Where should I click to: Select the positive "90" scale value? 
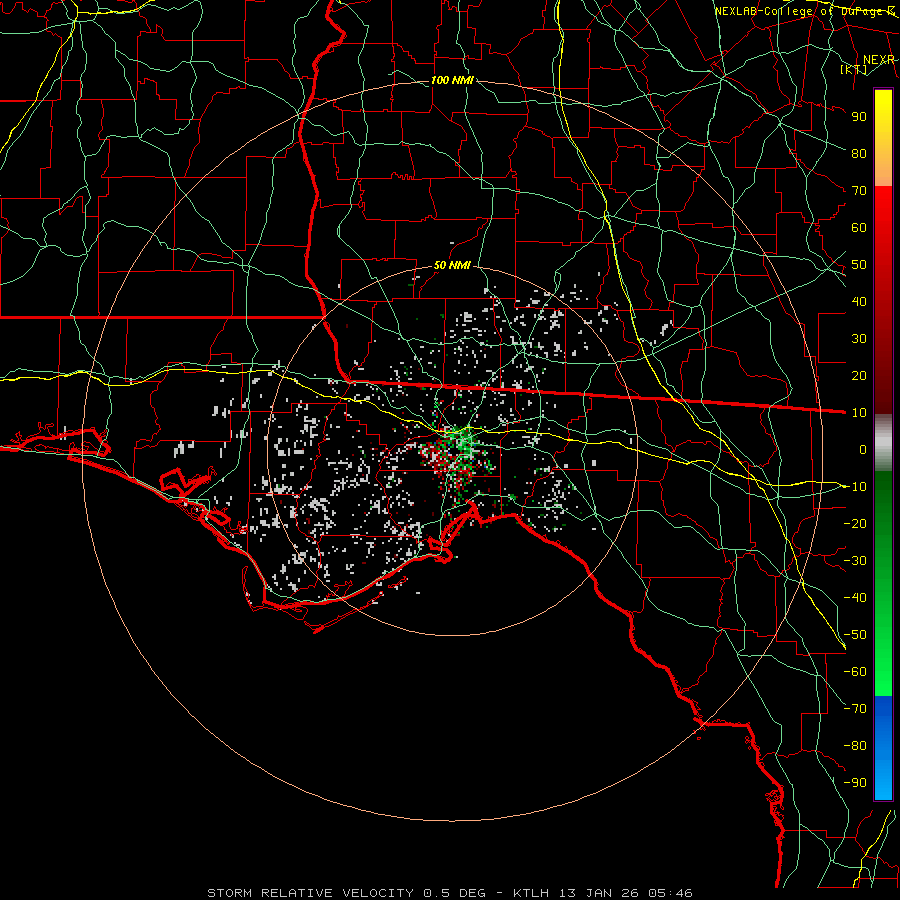[859, 117]
